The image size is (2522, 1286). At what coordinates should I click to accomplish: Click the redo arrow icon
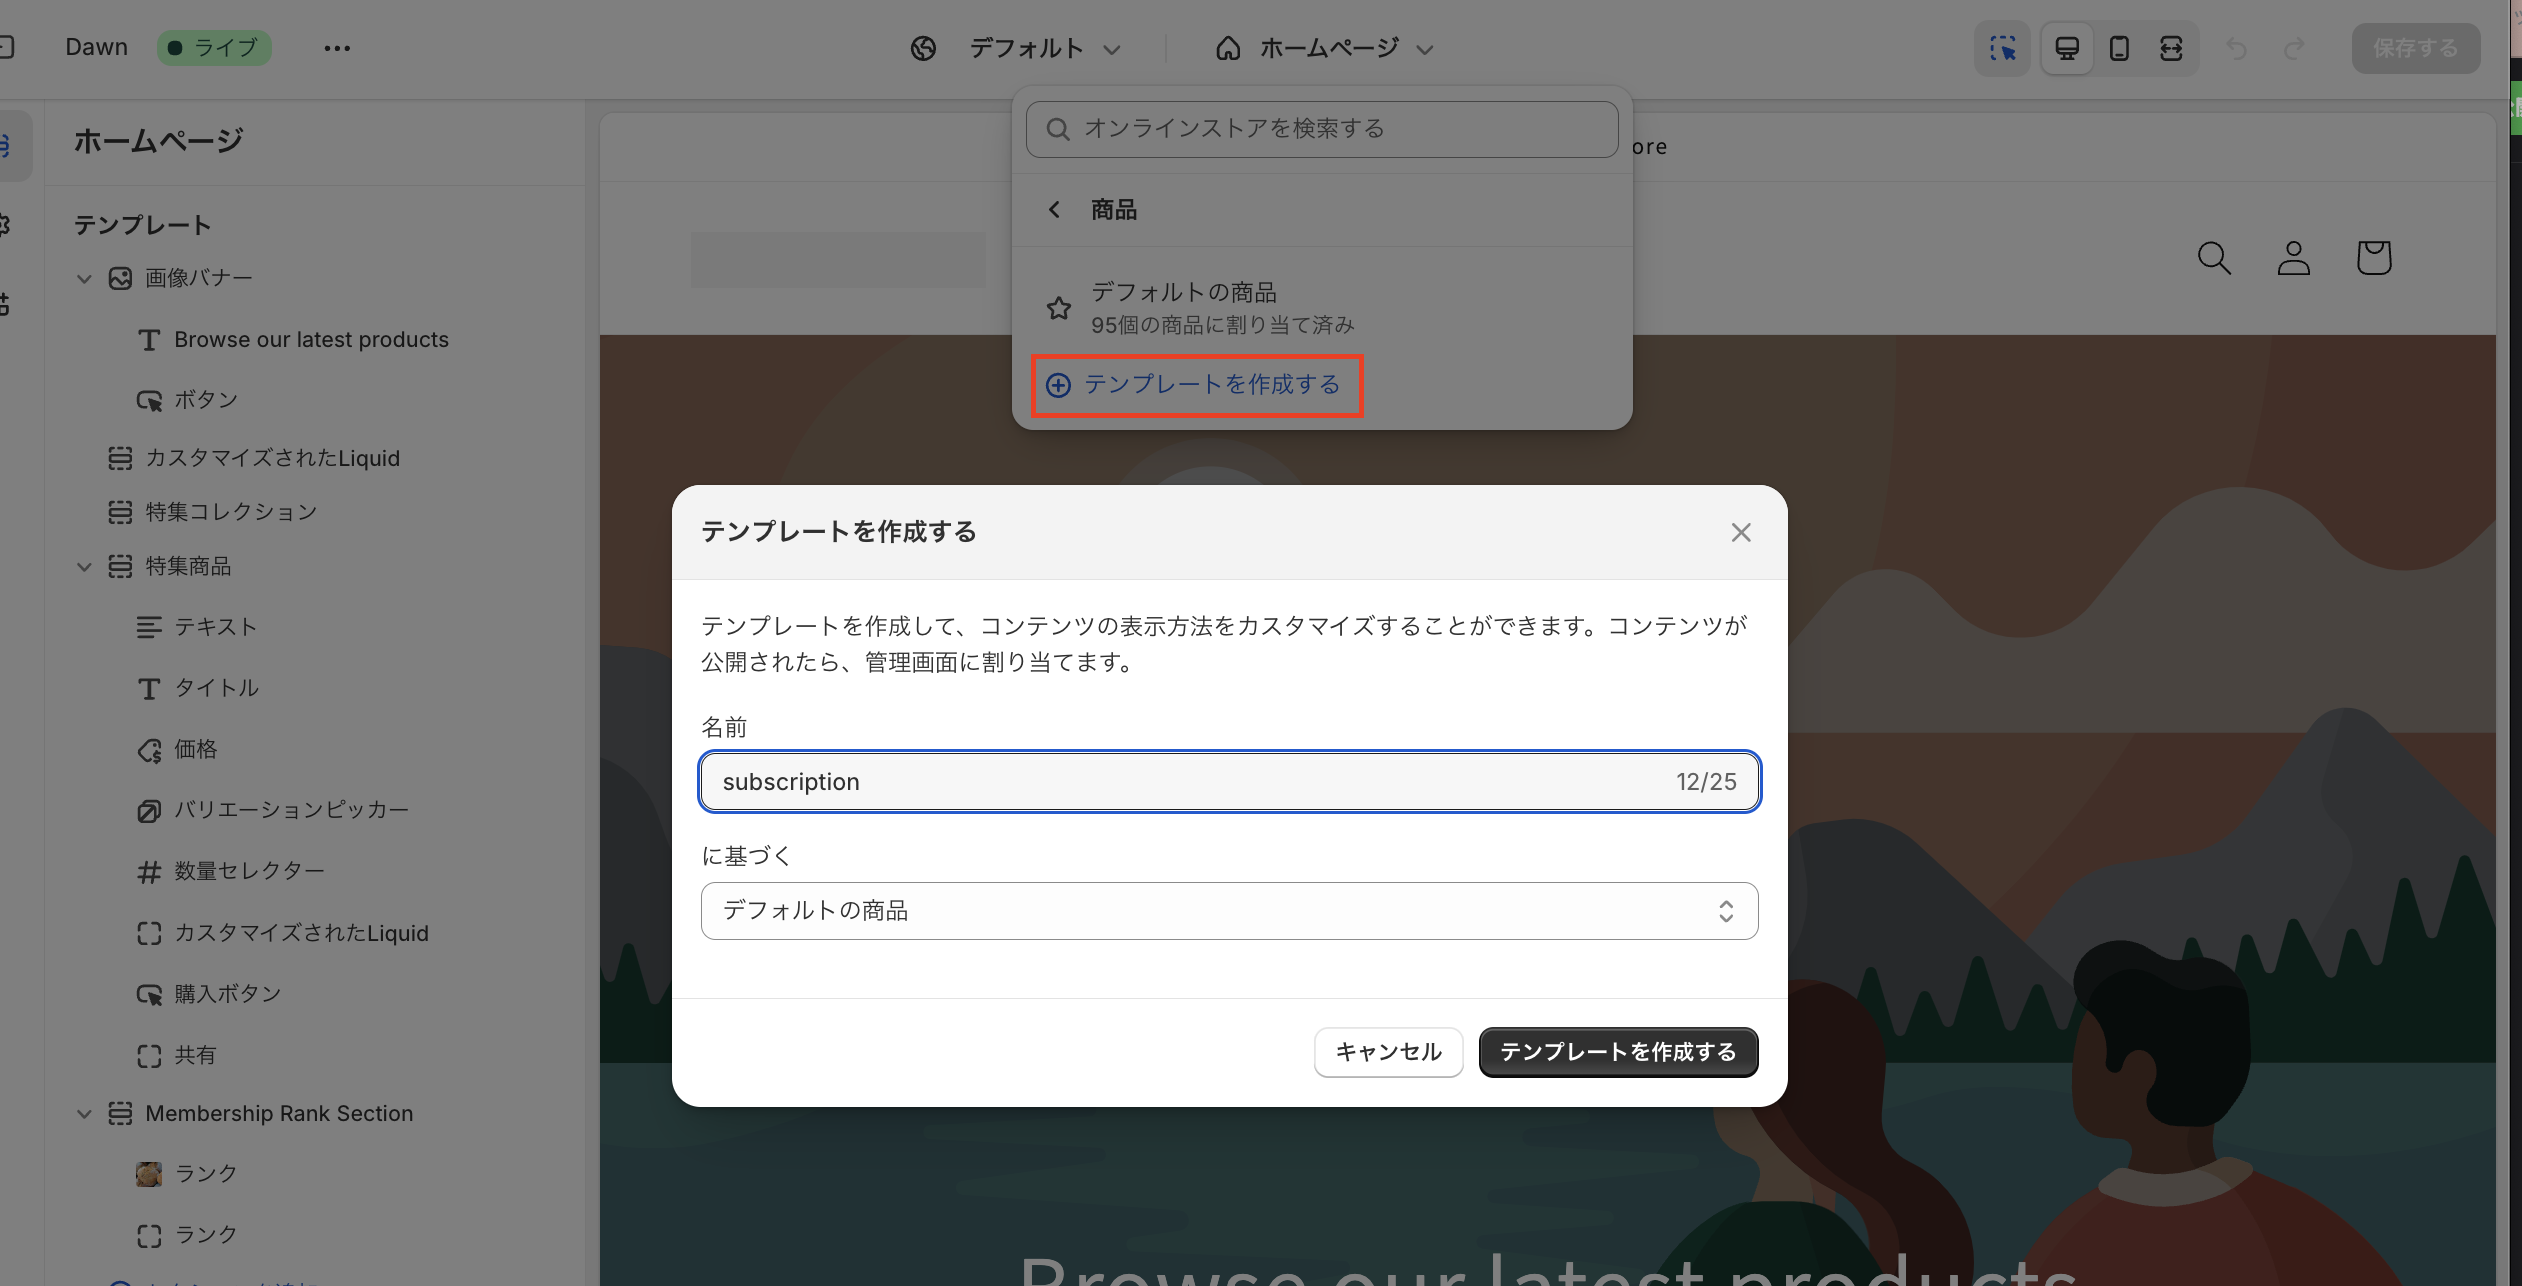coord(2295,48)
